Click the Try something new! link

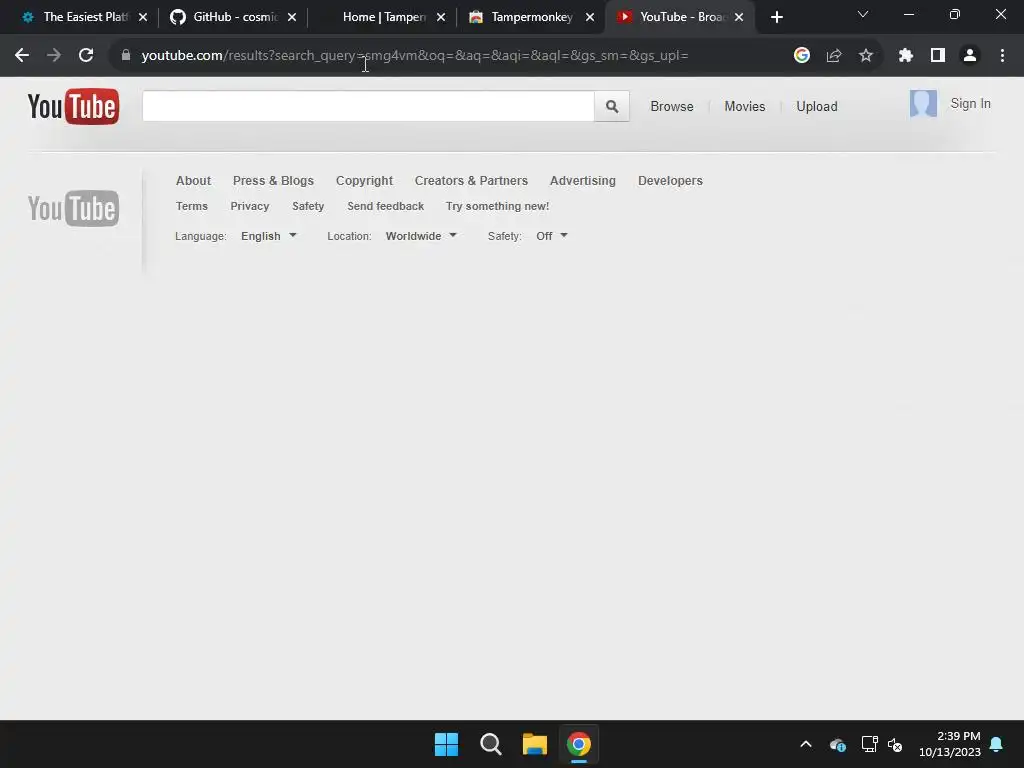click(497, 206)
